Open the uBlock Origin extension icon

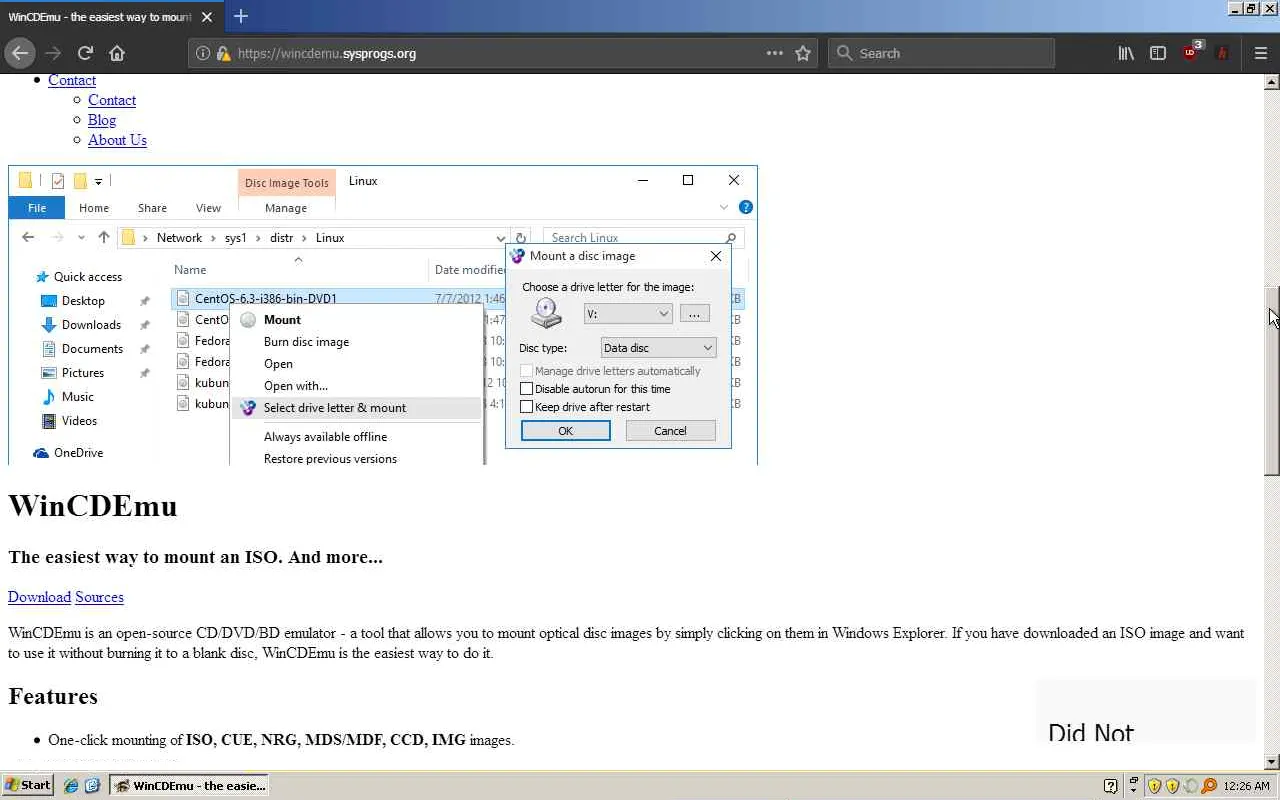click(1191, 53)
